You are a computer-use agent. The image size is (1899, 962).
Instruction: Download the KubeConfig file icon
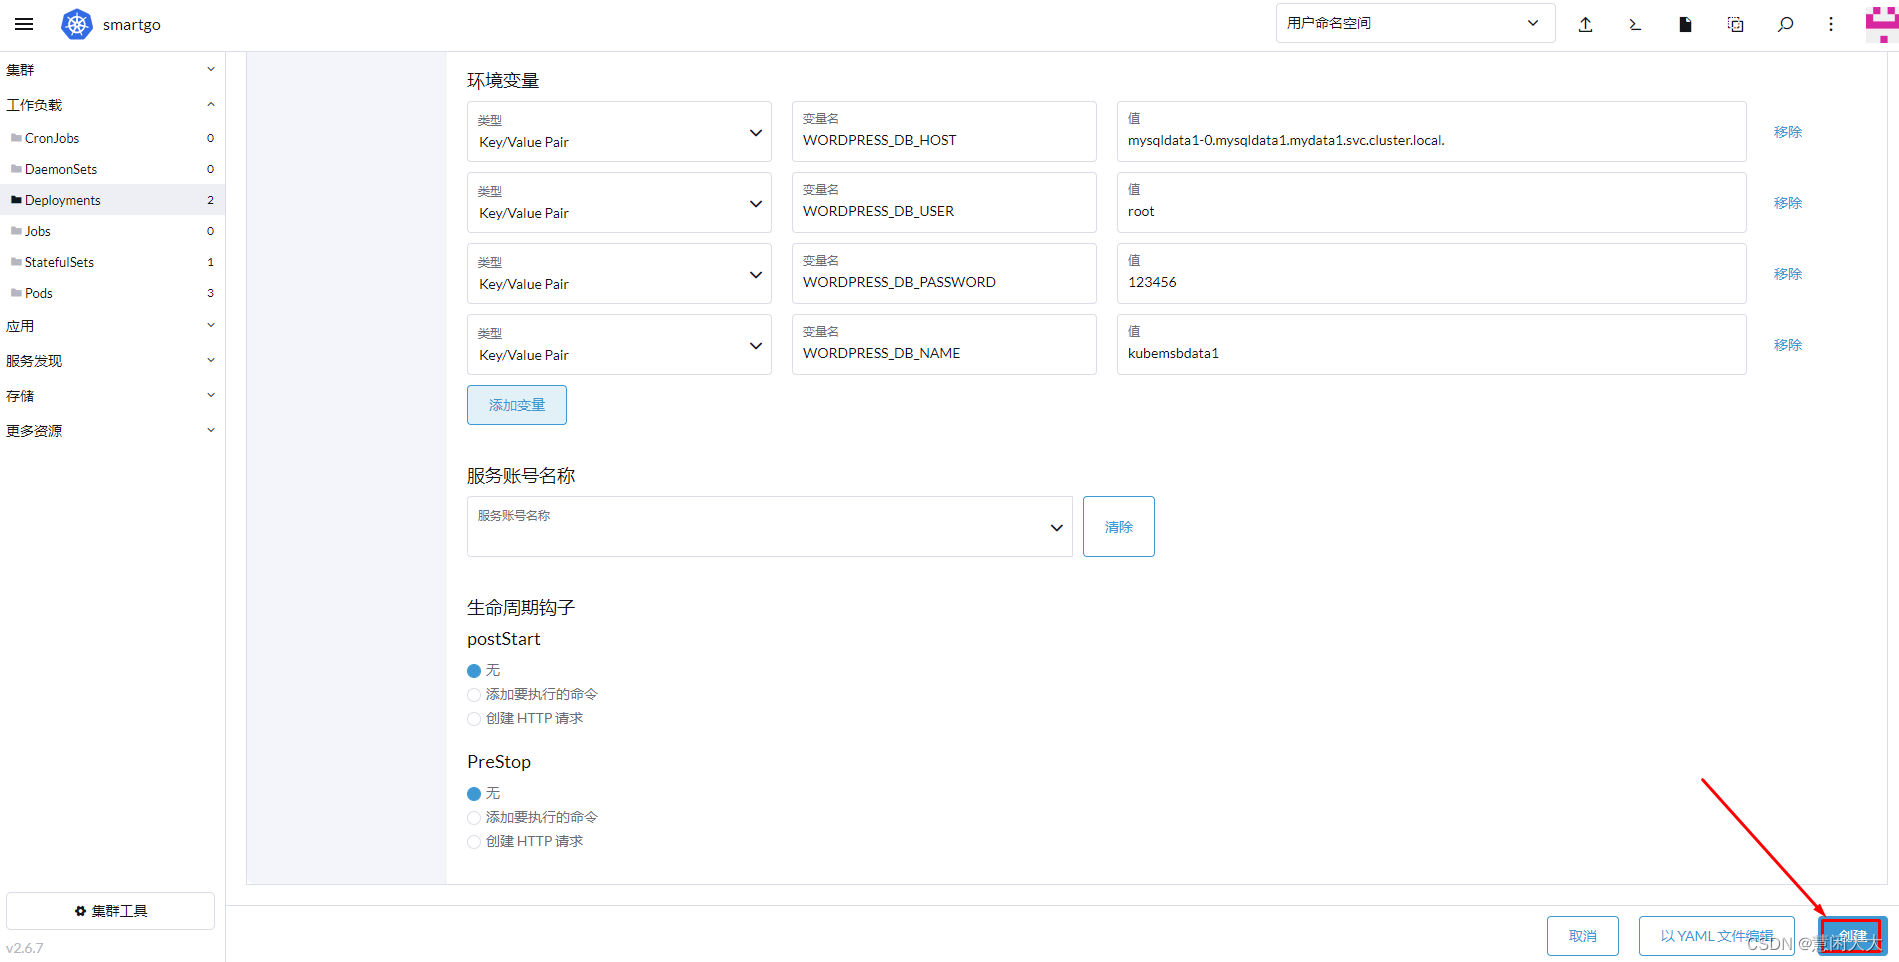[x=1685, y=24]
